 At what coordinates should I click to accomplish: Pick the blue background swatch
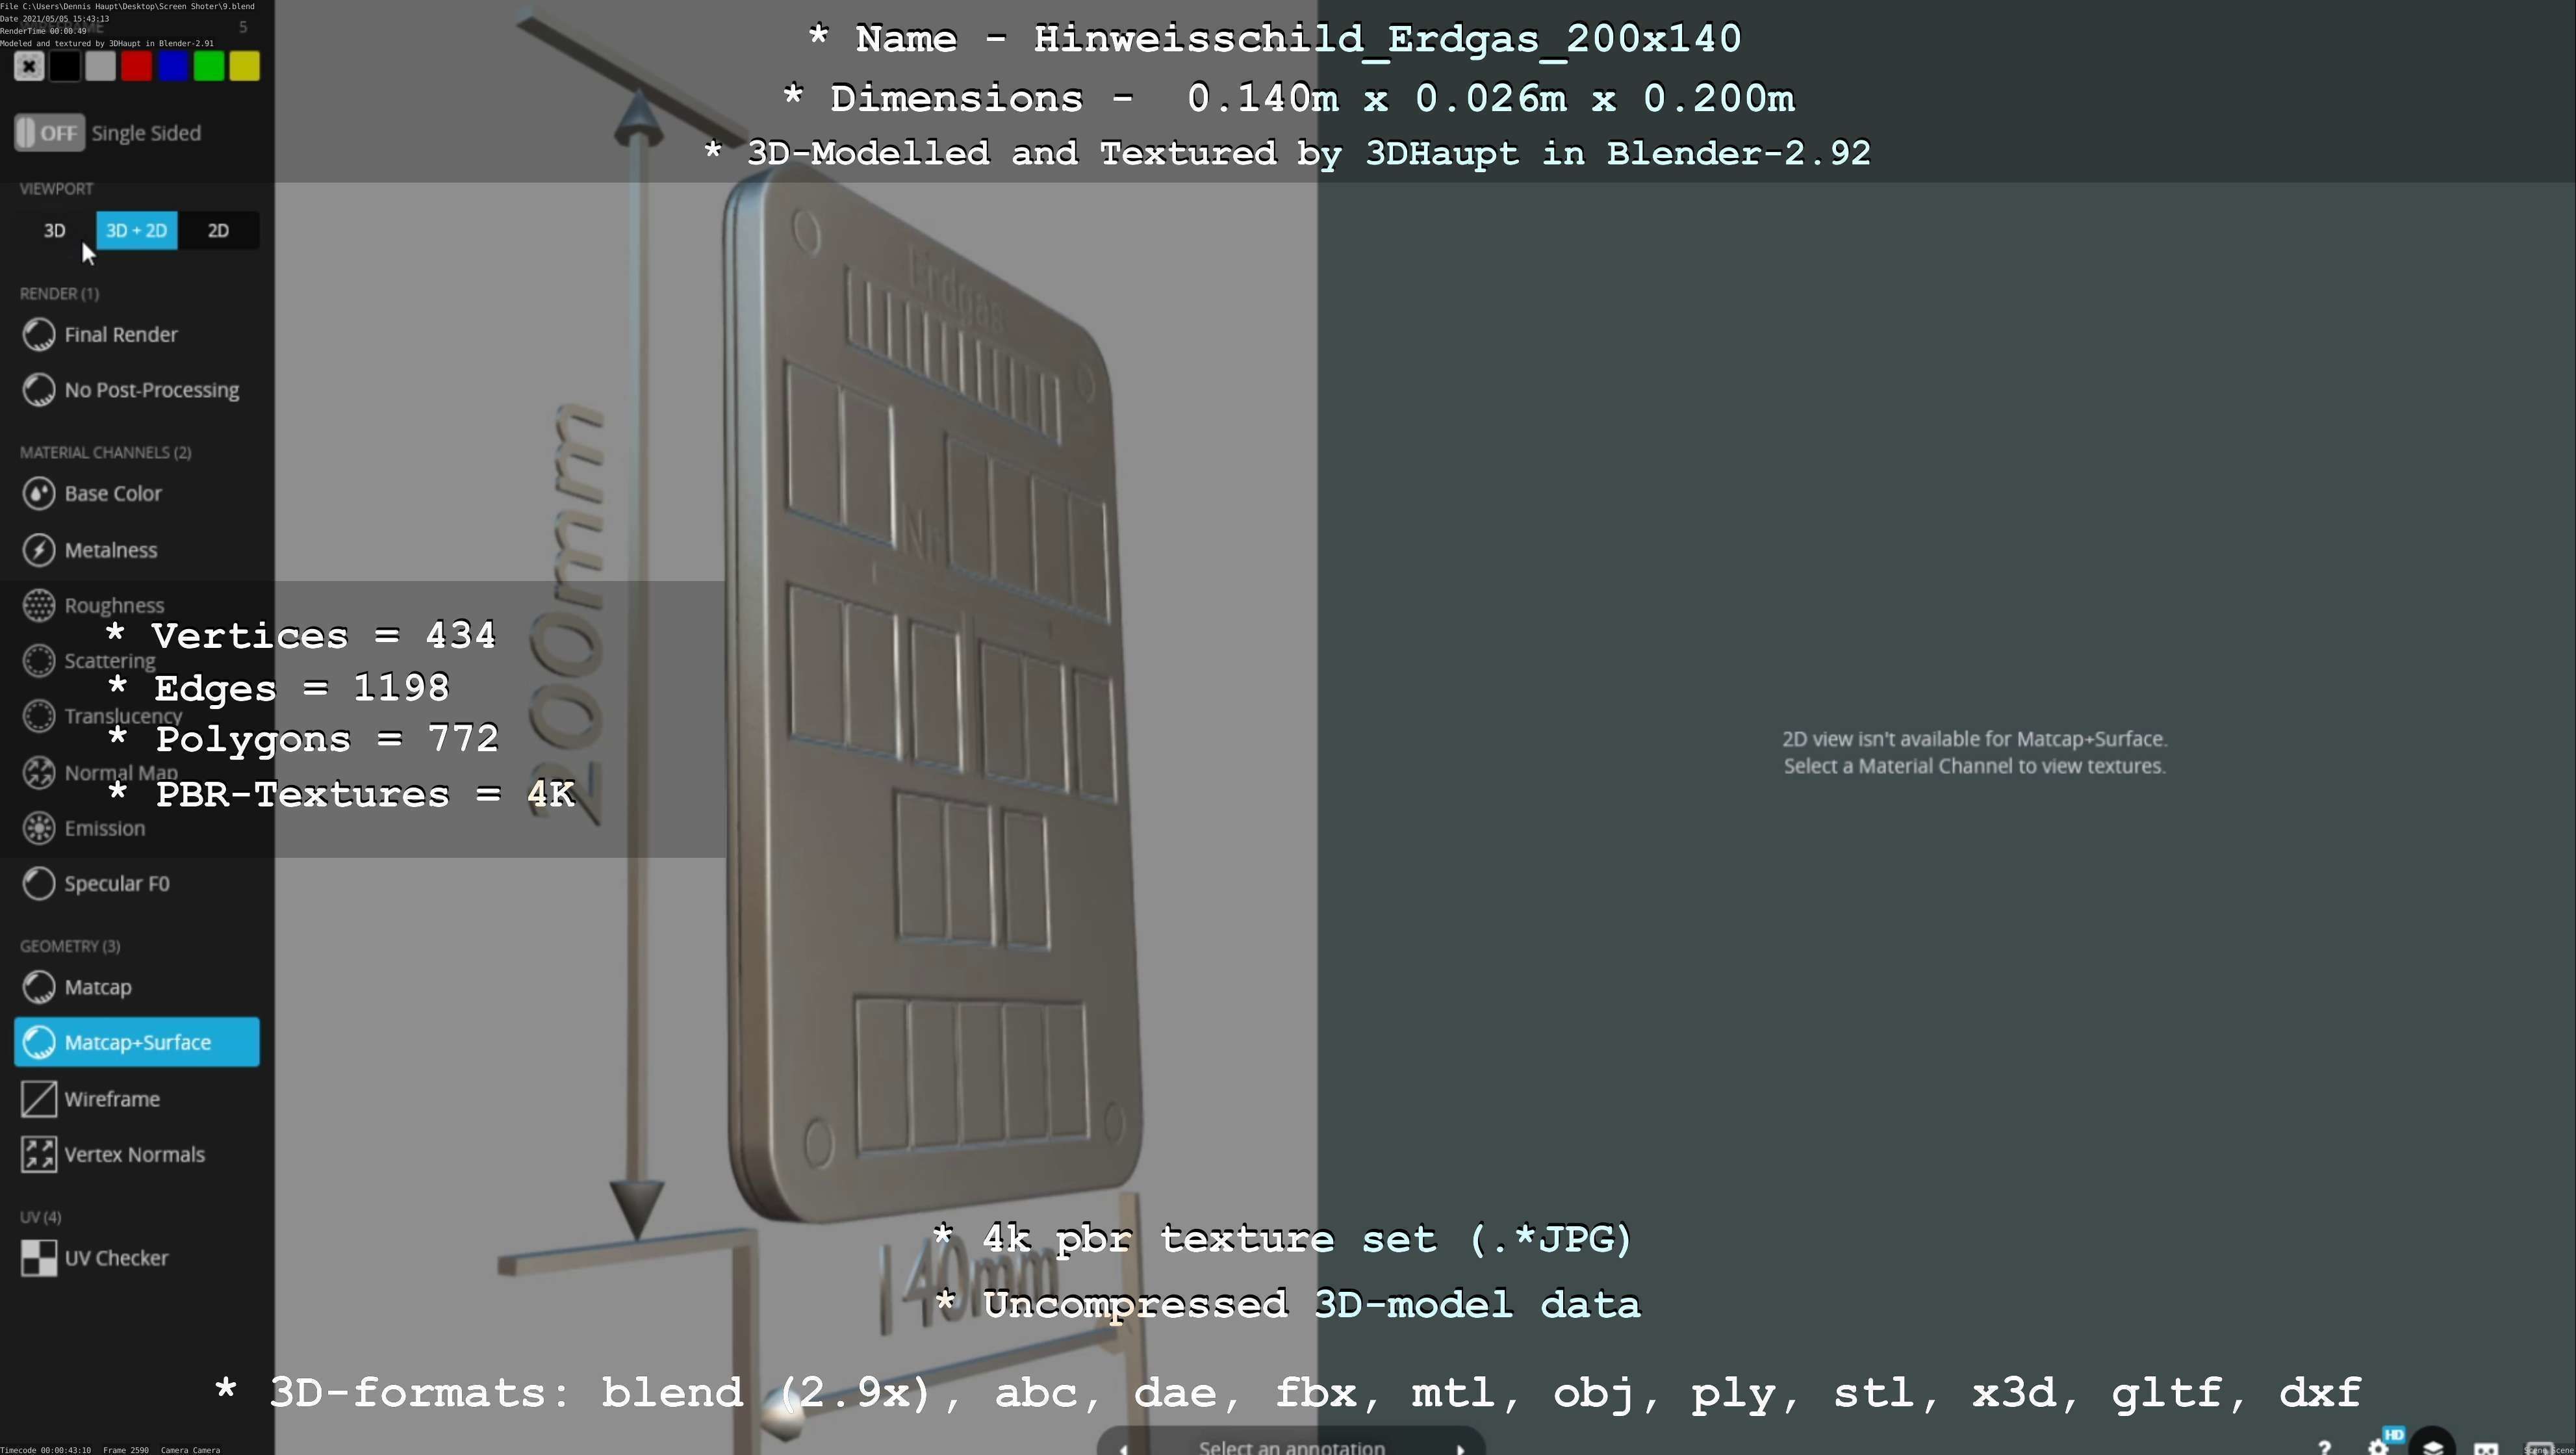[x=173, y=67]
